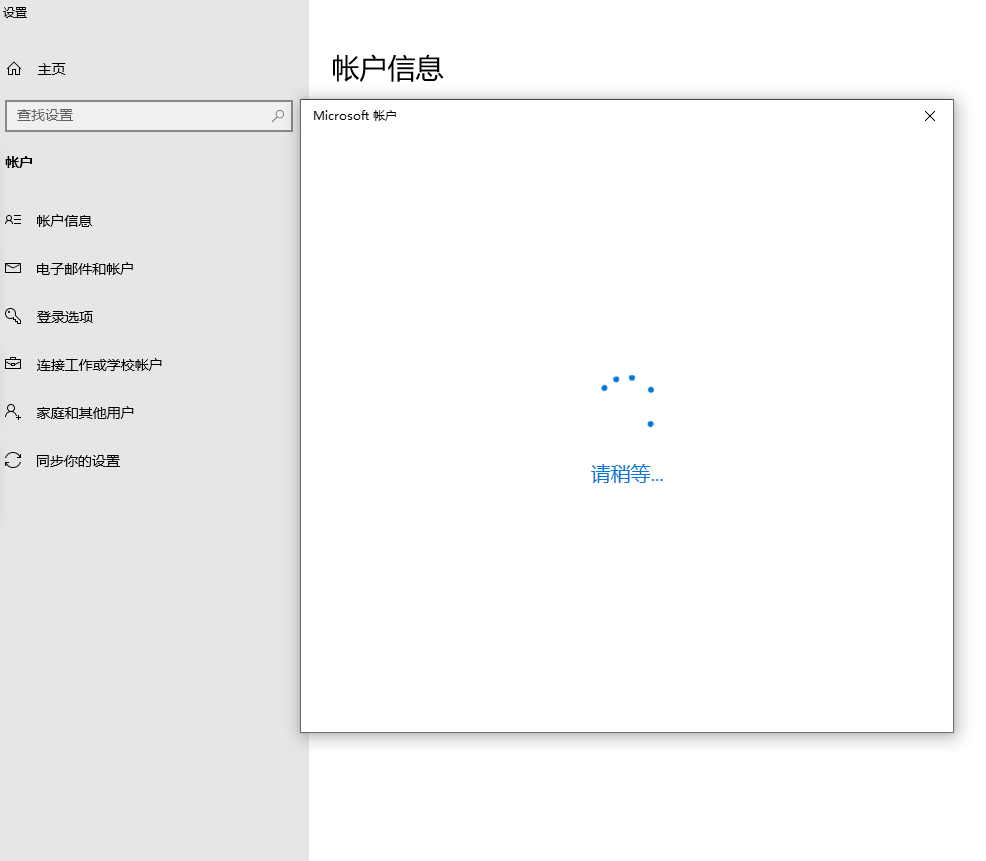Screen dimensions: 986x861
Task: Open 家庭和其他用户 page
Action: tap(85, 413)
